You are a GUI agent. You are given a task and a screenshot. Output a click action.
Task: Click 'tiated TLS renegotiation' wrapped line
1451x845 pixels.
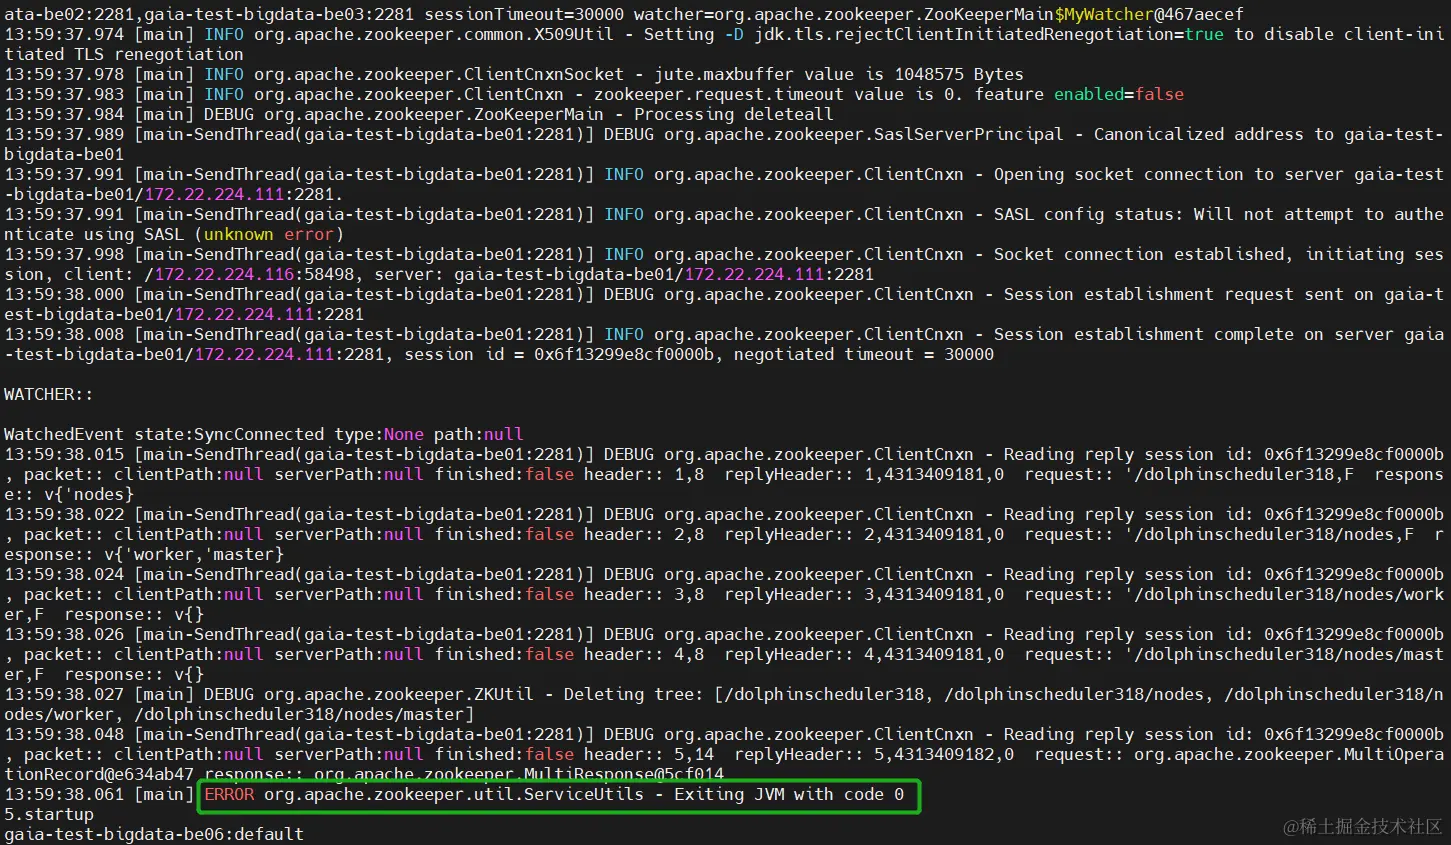(124, 54)
